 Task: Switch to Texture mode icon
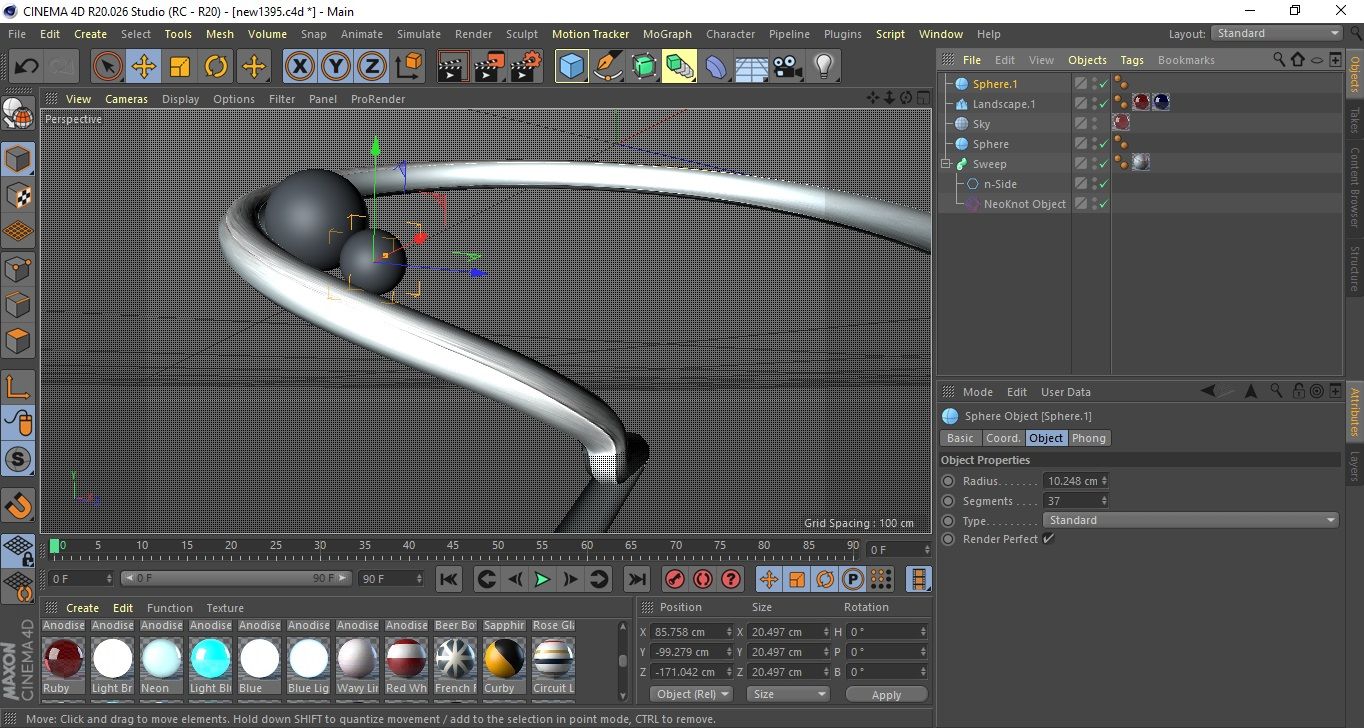pos(18,195)
